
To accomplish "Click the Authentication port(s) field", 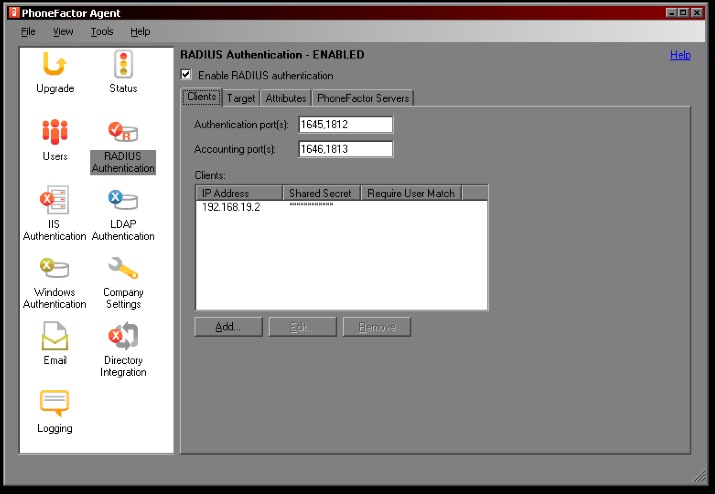I will tap(345, 125).
